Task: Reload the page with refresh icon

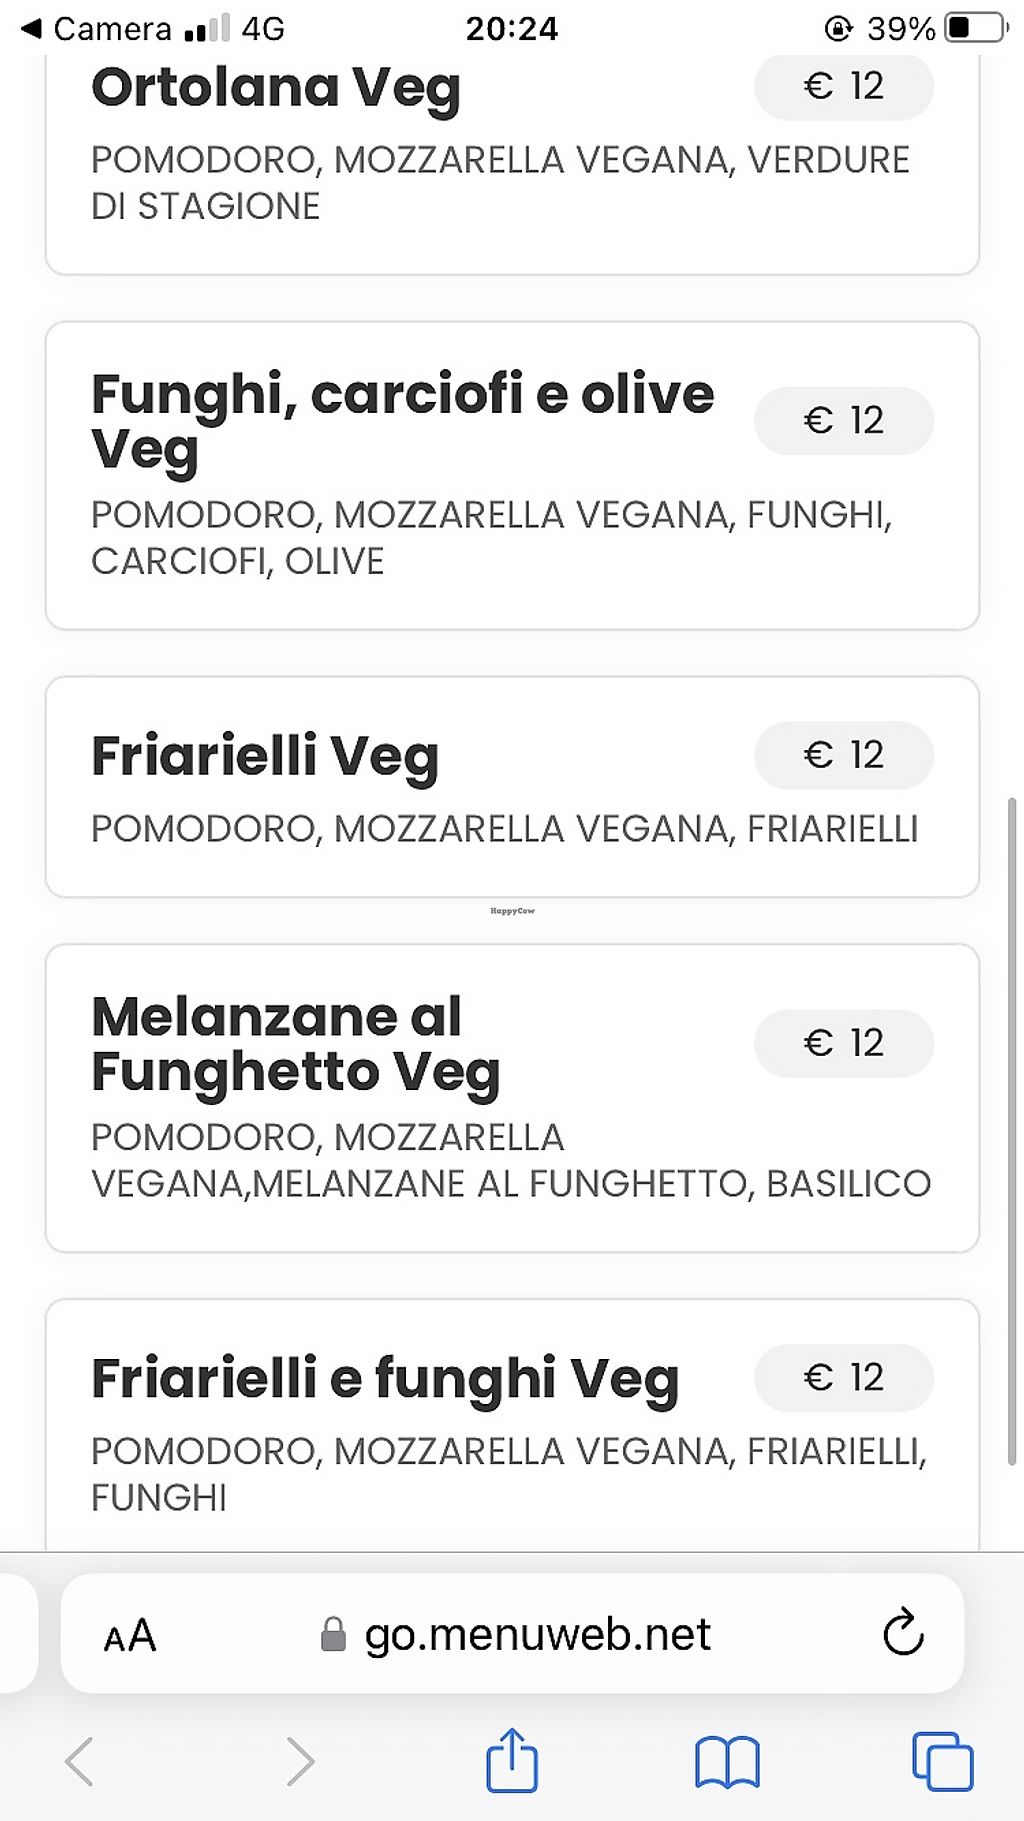Action: point(903,1633)
